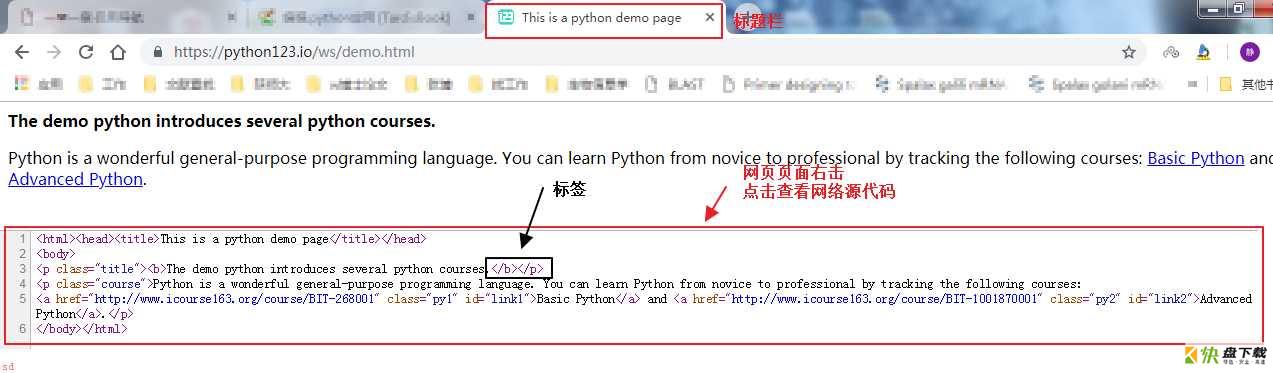Open the 其他书签 bookmarks folder
The height and width of the screenshot is (373, 1273).
click(x=1246, y=85)
